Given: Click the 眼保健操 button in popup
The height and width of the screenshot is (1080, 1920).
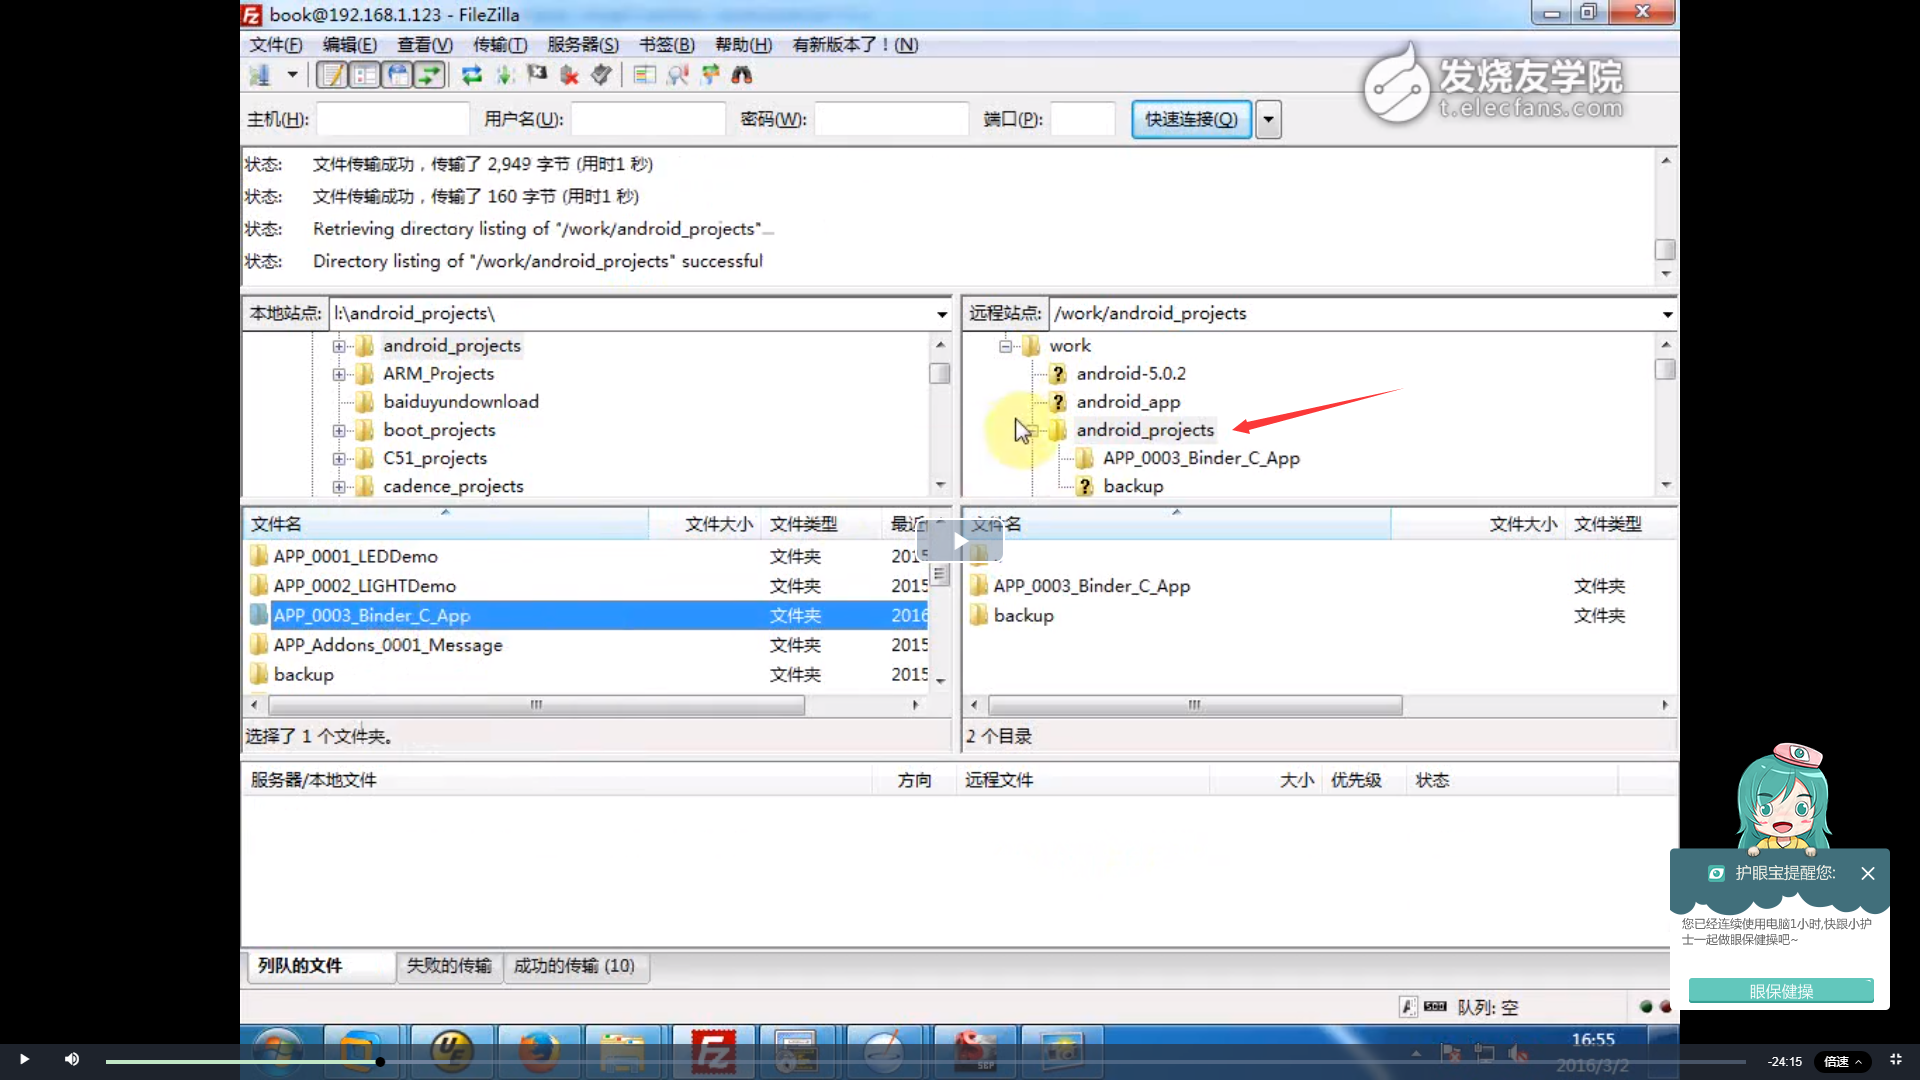Looking at the screenshot, I should (x=1780, y=991).
